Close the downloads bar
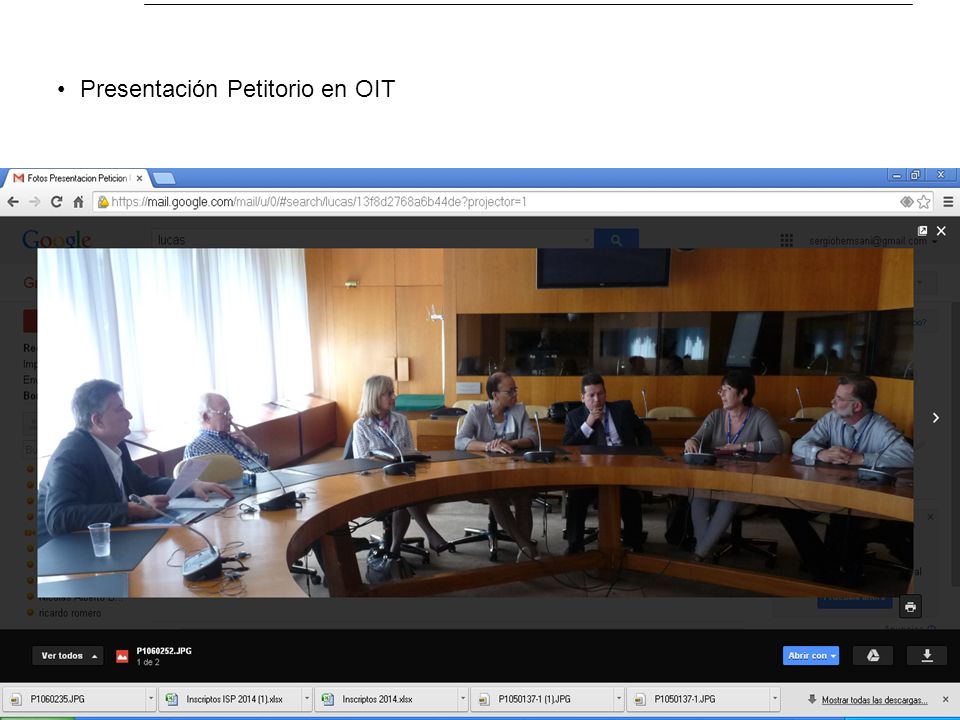The image size is (960, 720). point(945,699)
